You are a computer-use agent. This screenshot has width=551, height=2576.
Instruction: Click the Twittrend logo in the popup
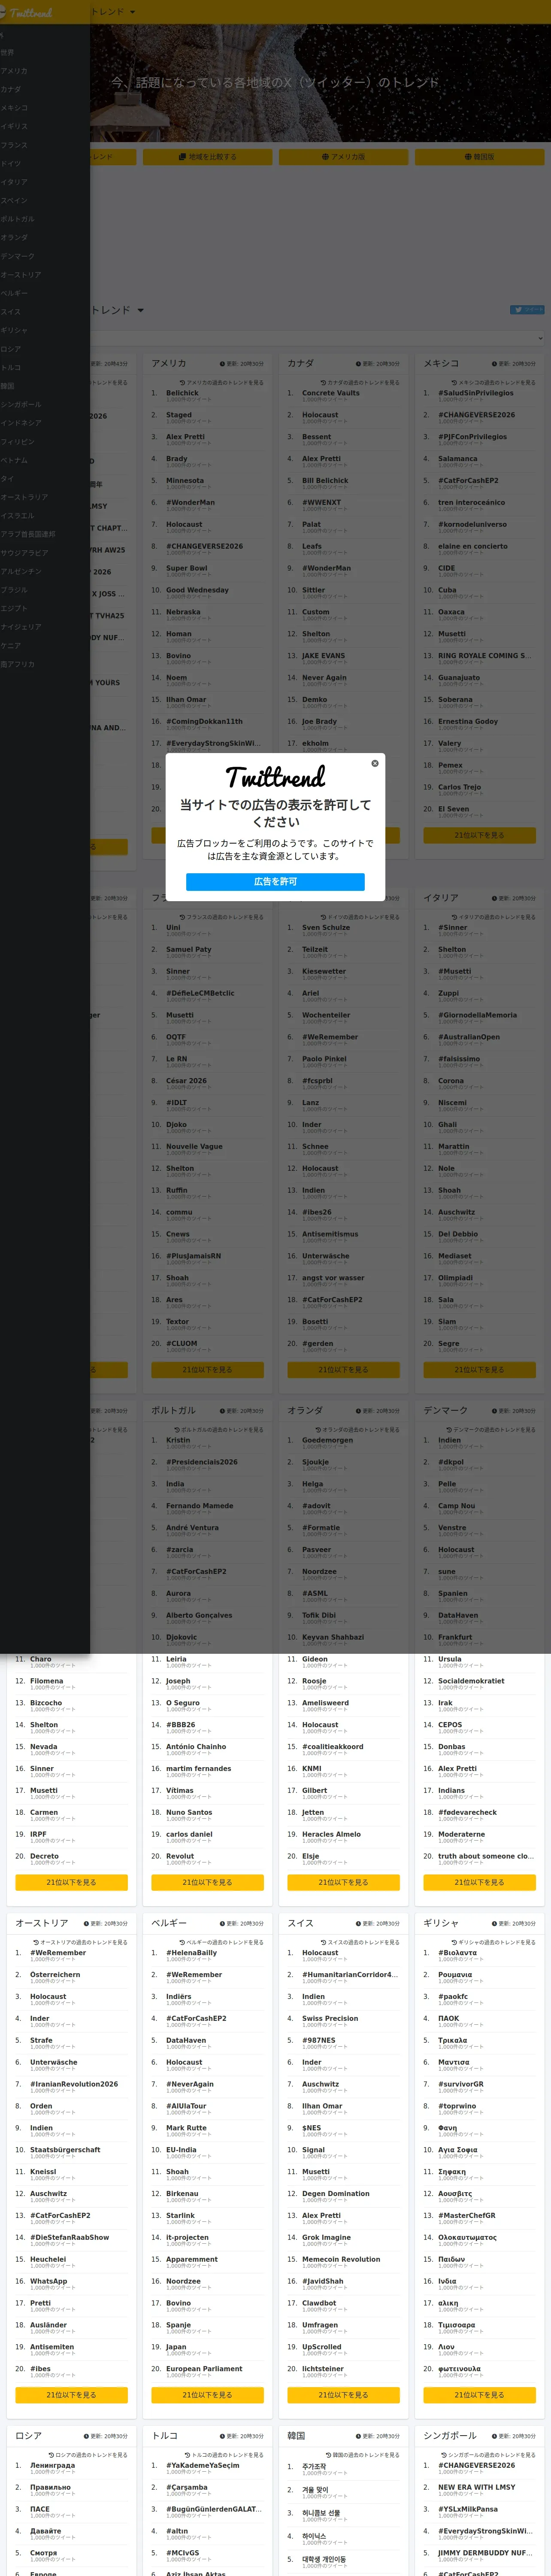275,776
